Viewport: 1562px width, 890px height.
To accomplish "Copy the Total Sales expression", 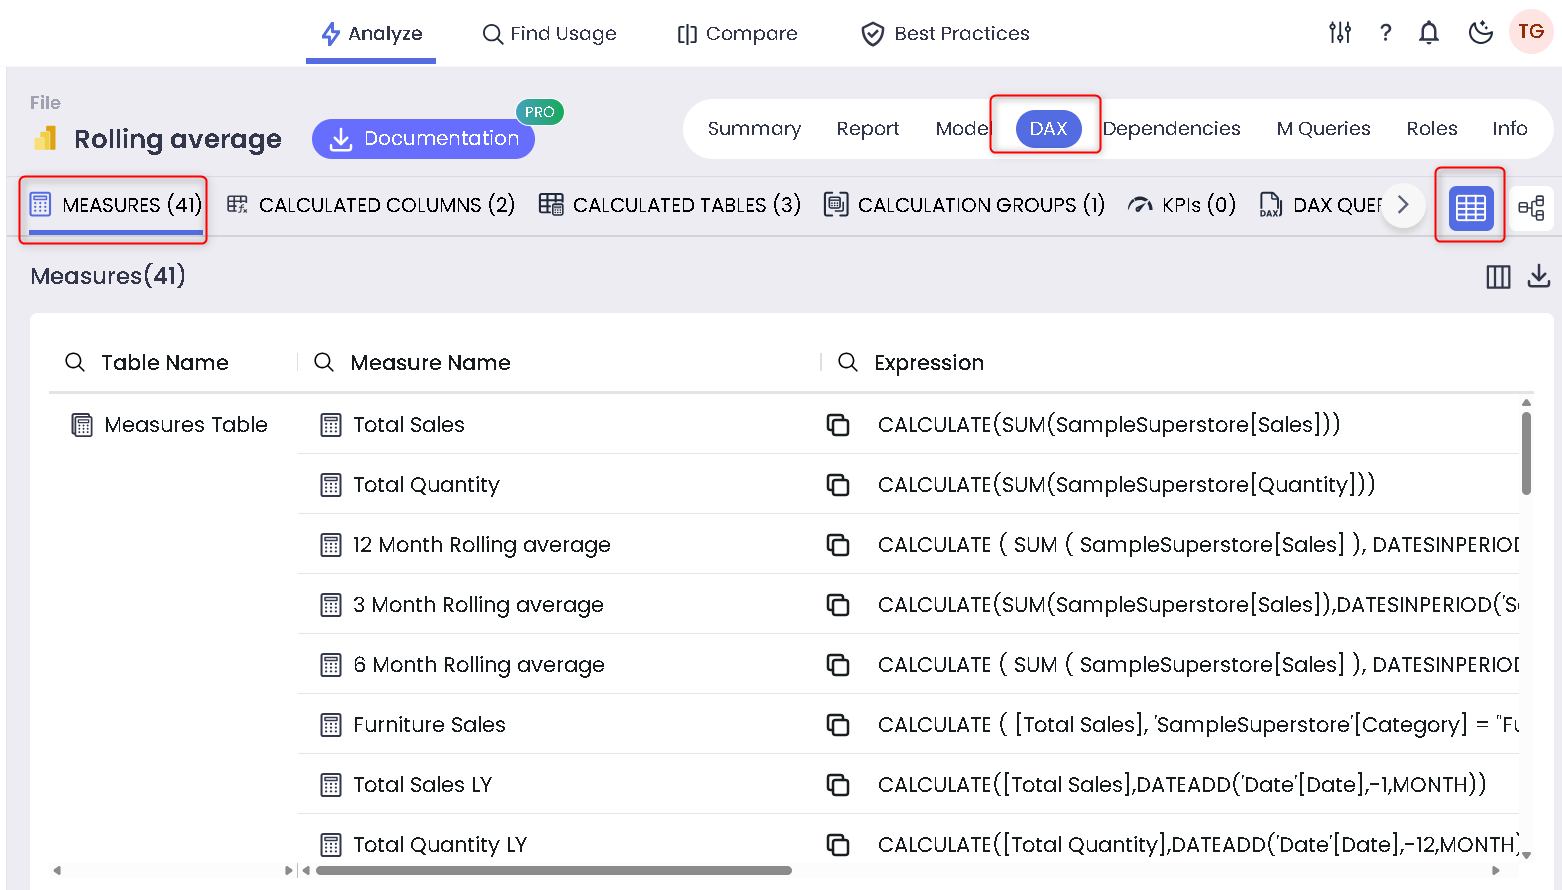I will click(838, 425).
